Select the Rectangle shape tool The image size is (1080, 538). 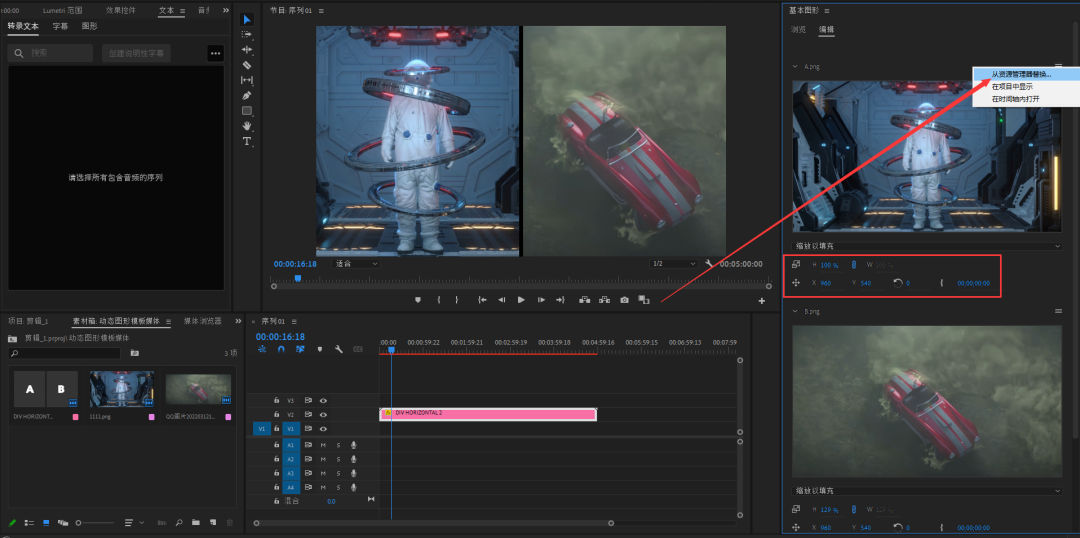247,110
